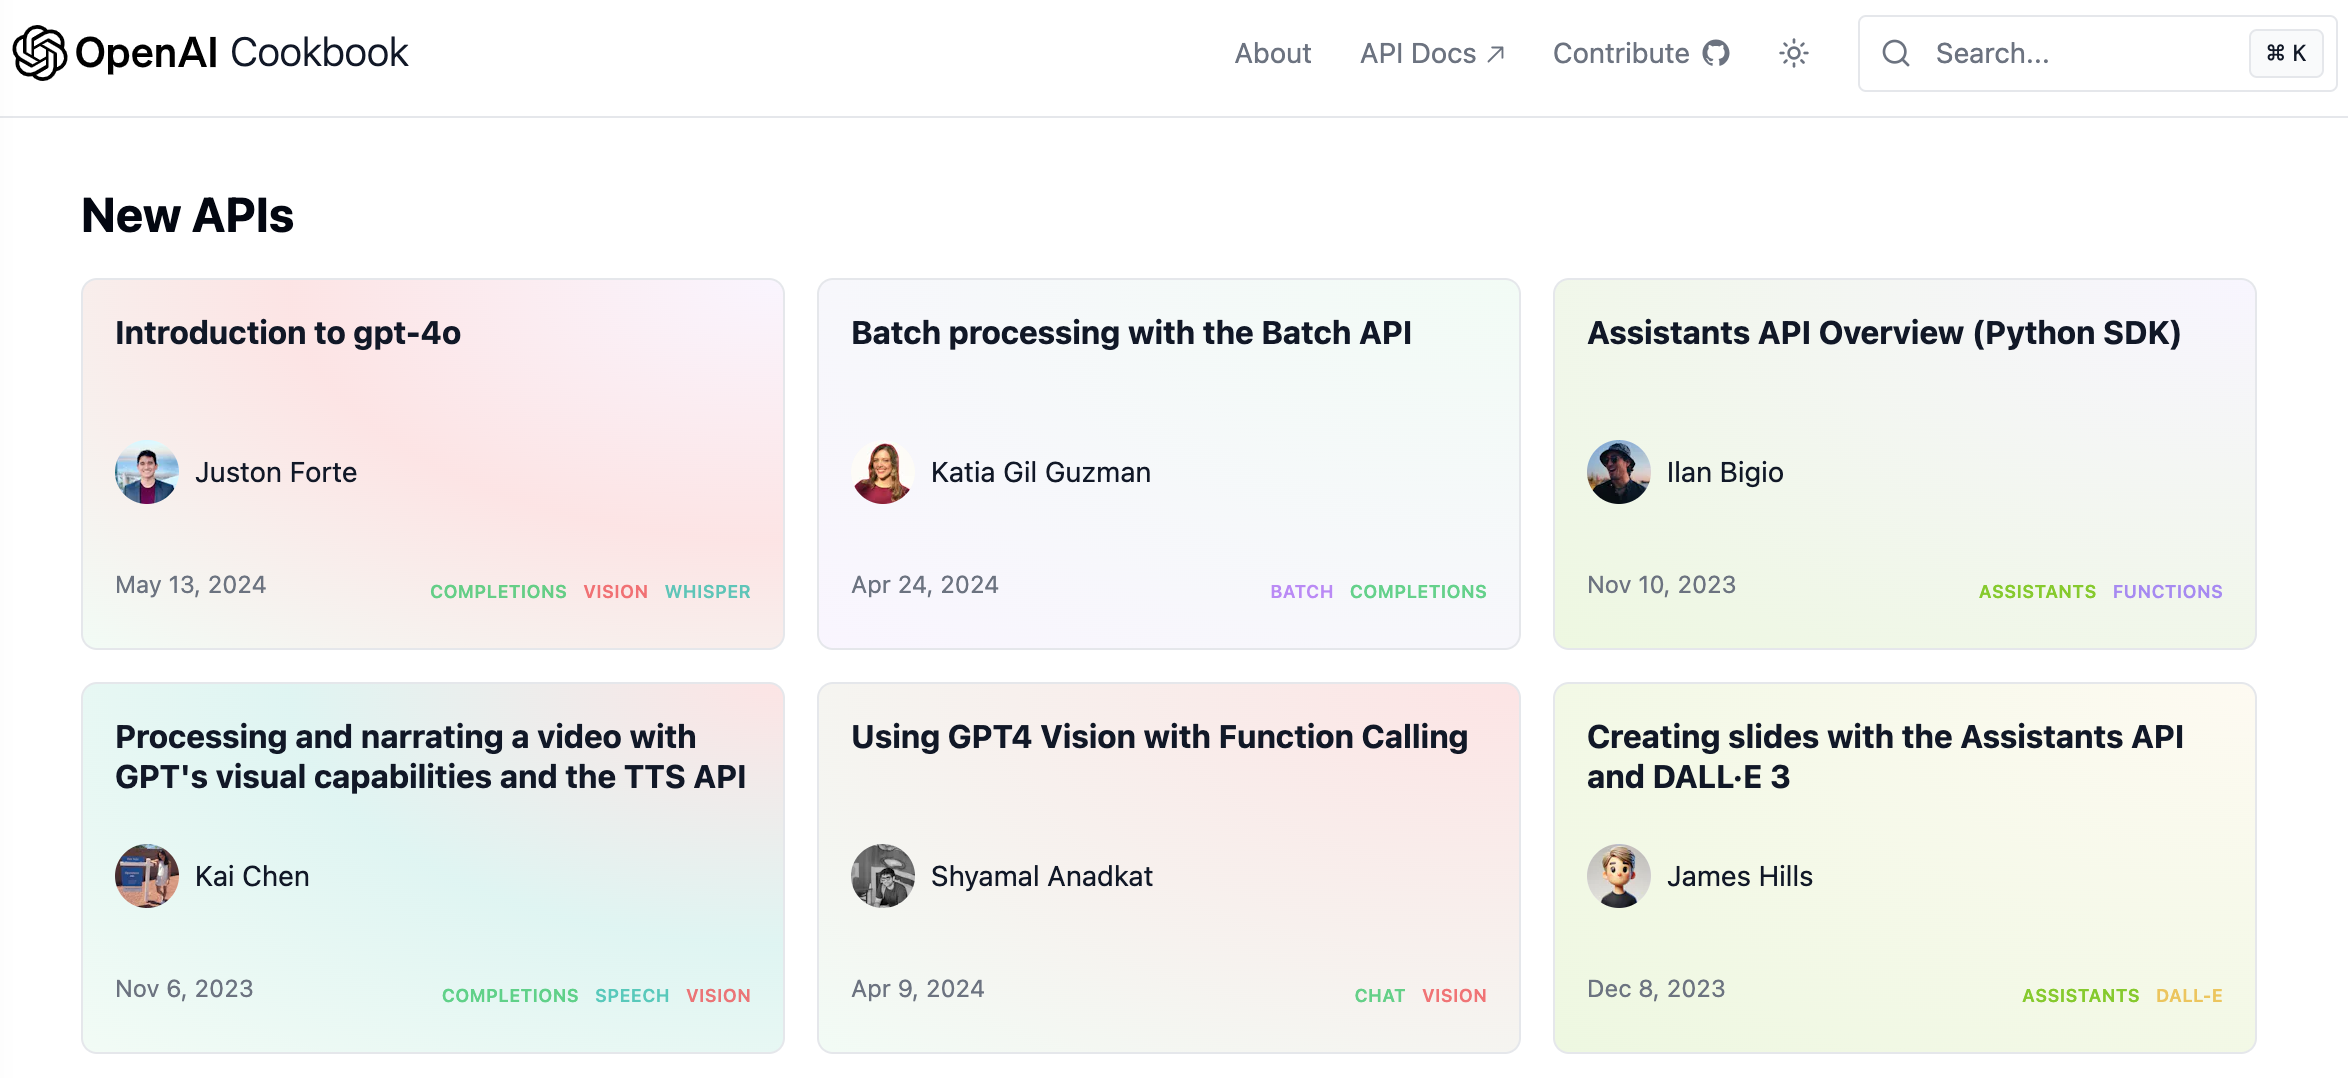The width and height of the screenshot is (2348, 1078).
Task: Click the New APIs section heading
Action: [x=187, y=215]
